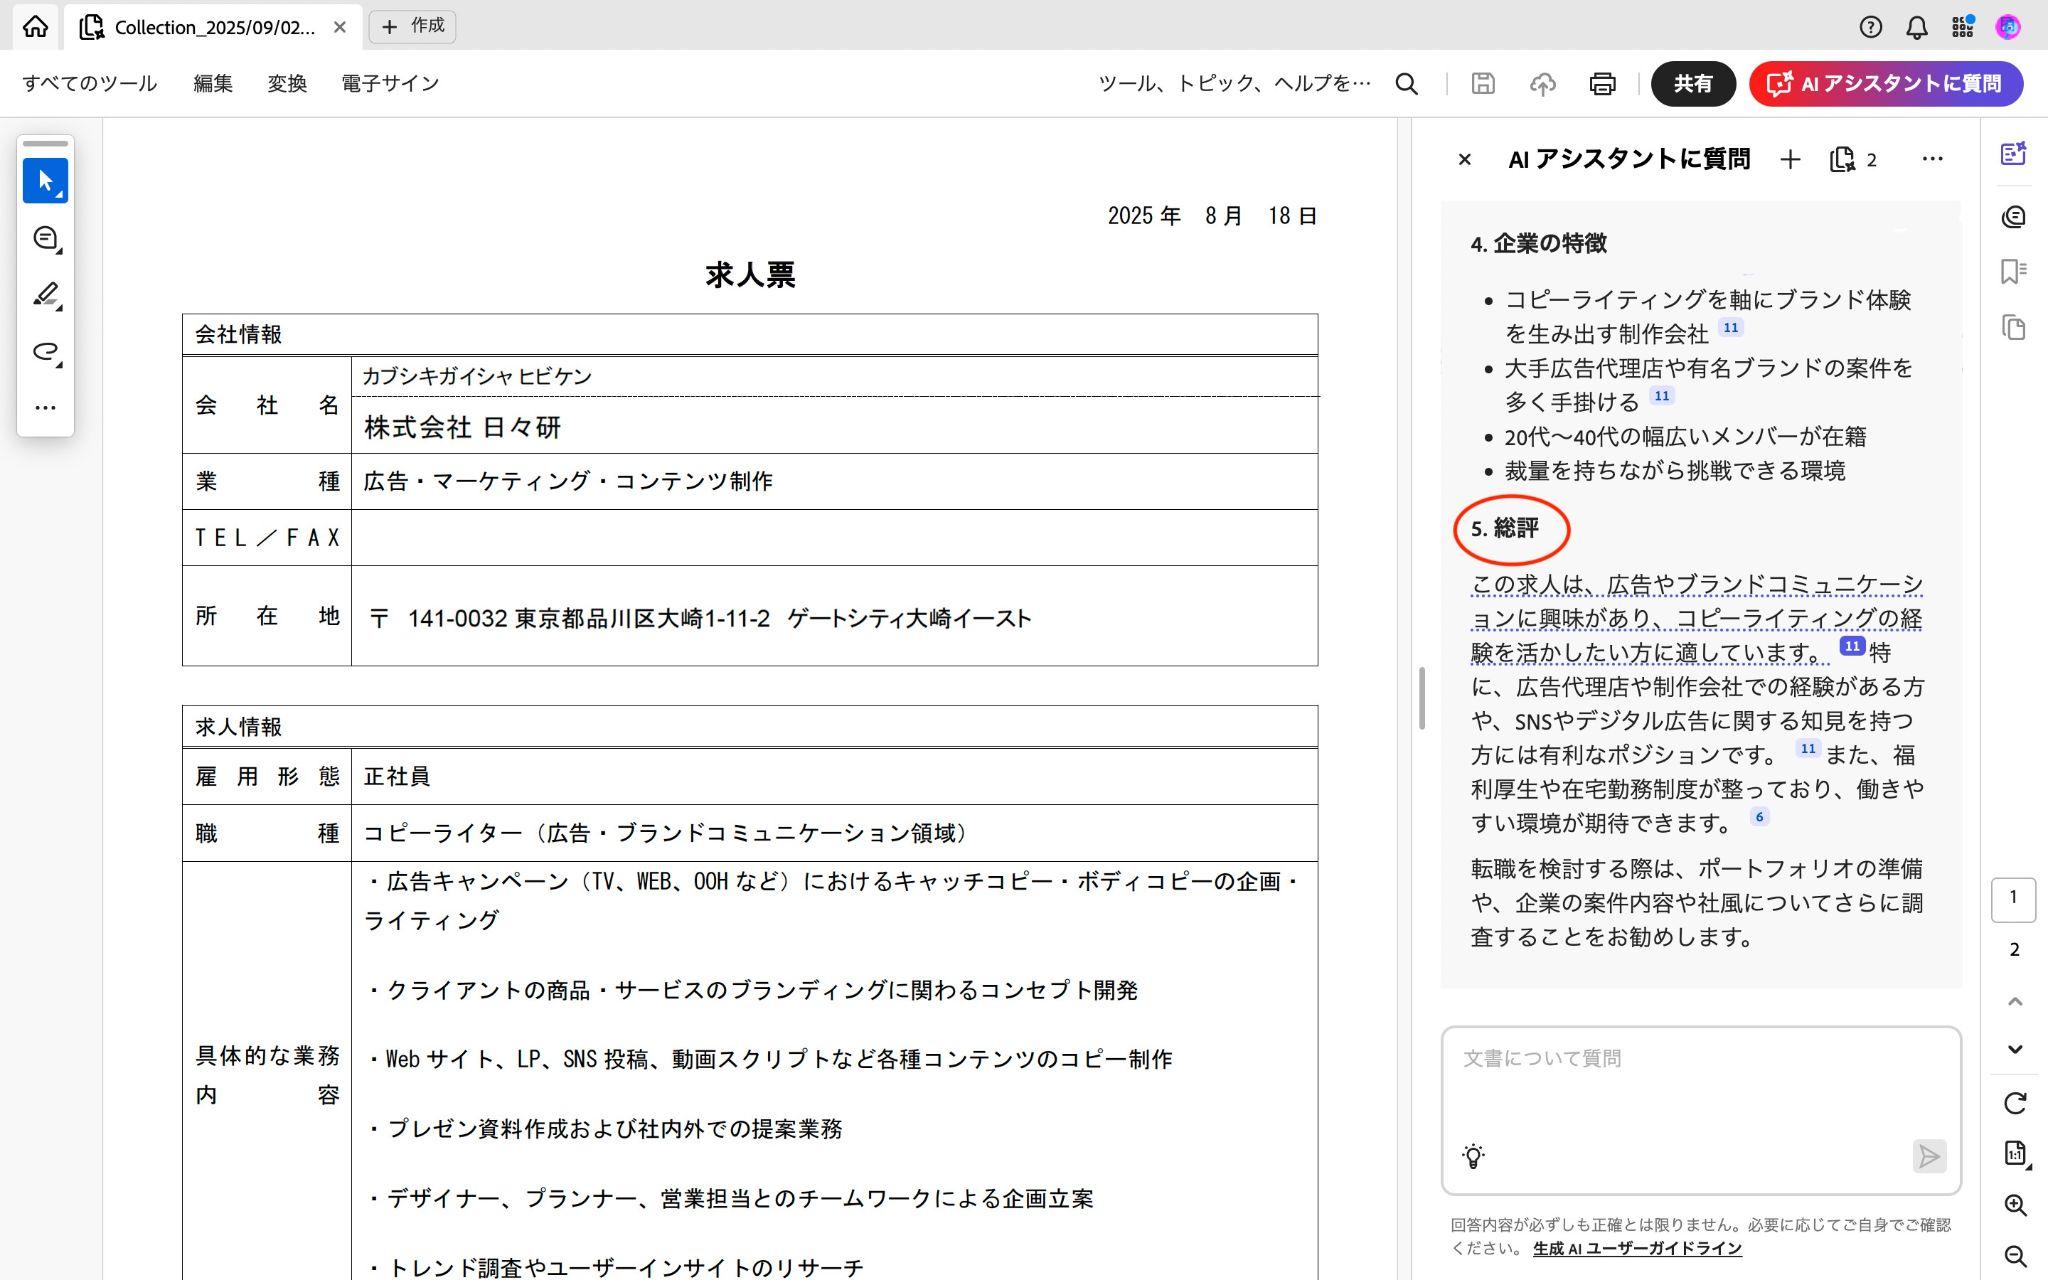Click the save icon in the toolbar
The width and height of the screenshot is (2048, 1280).
pyautogui.click(x=1483, y=84)
